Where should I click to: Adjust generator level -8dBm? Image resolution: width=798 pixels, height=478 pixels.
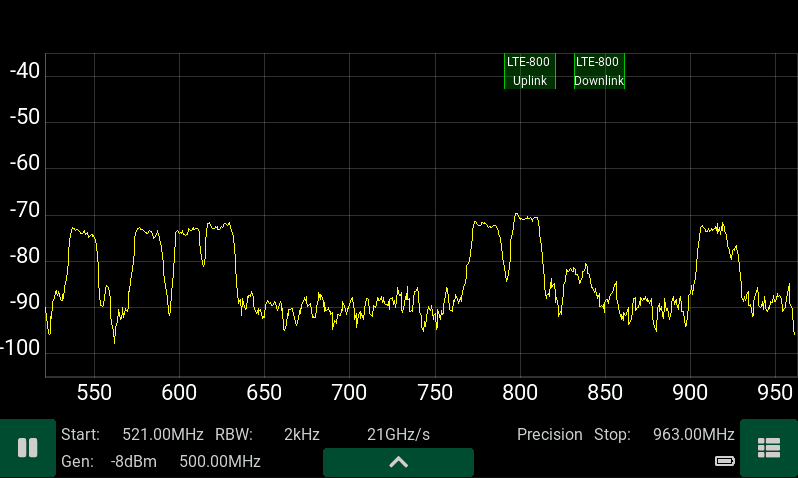tap(127, 461)
